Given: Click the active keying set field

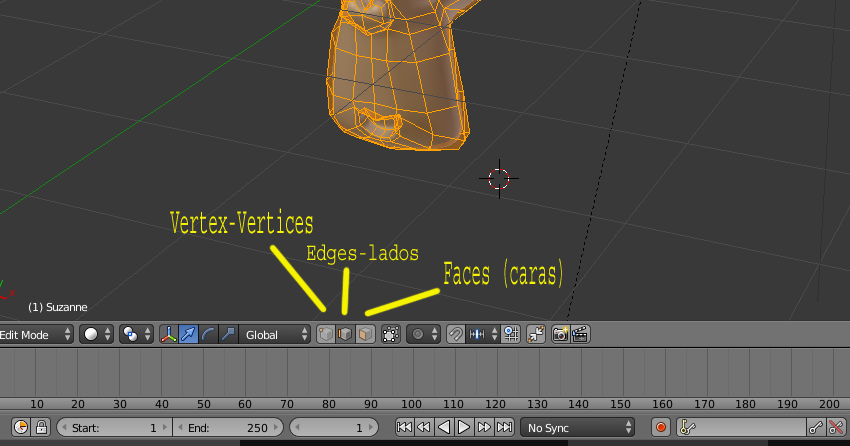Looking at the screenshot, I should pyautogui.click(x=741, y=428).
